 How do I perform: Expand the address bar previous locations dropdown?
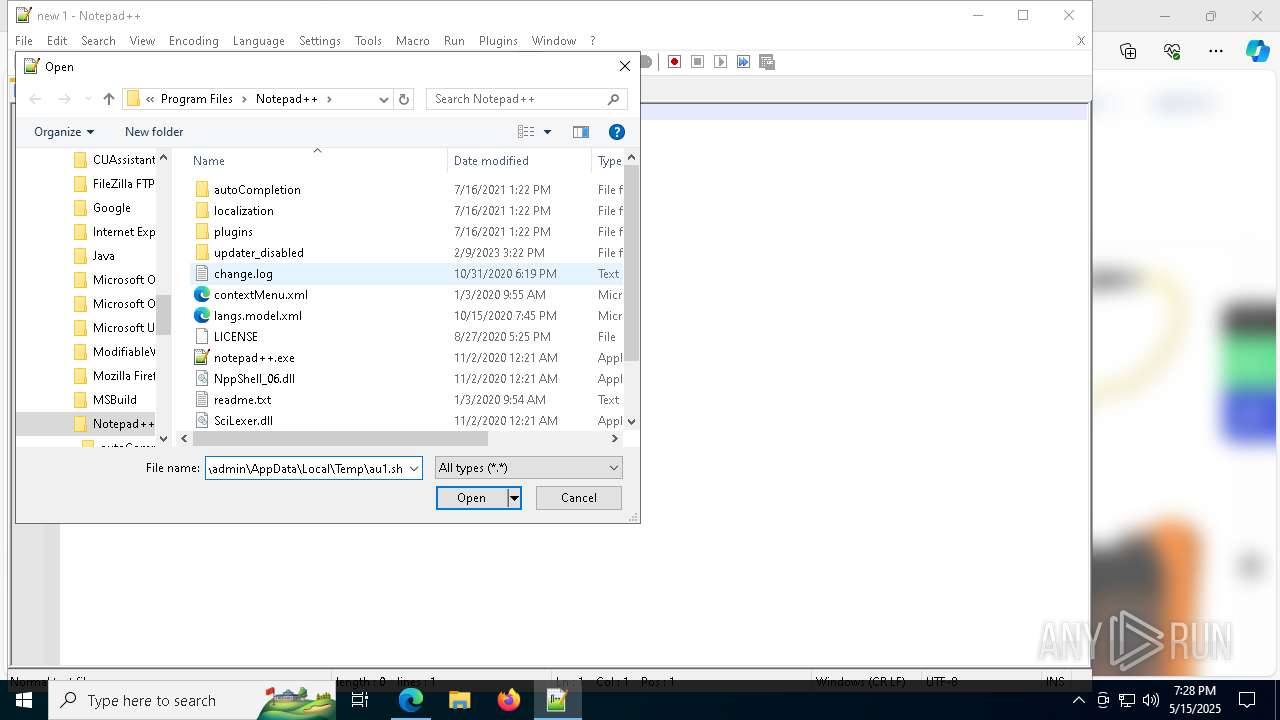[x=383, y=99]
